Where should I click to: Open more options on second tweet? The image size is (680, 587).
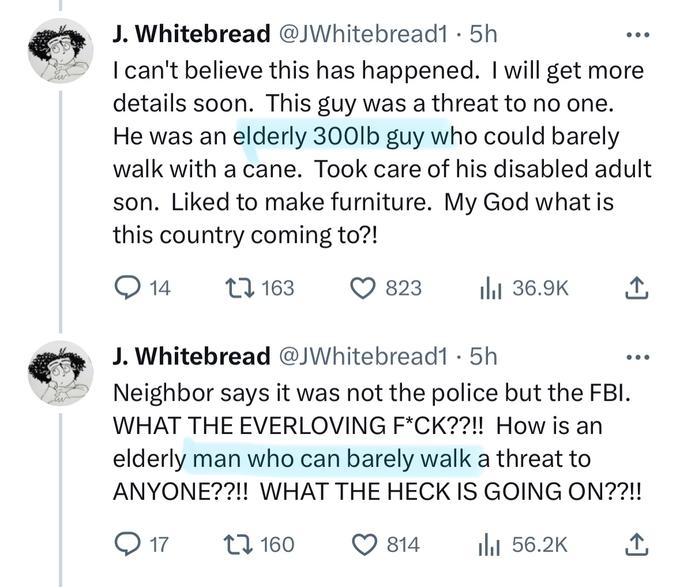[637, 356]
